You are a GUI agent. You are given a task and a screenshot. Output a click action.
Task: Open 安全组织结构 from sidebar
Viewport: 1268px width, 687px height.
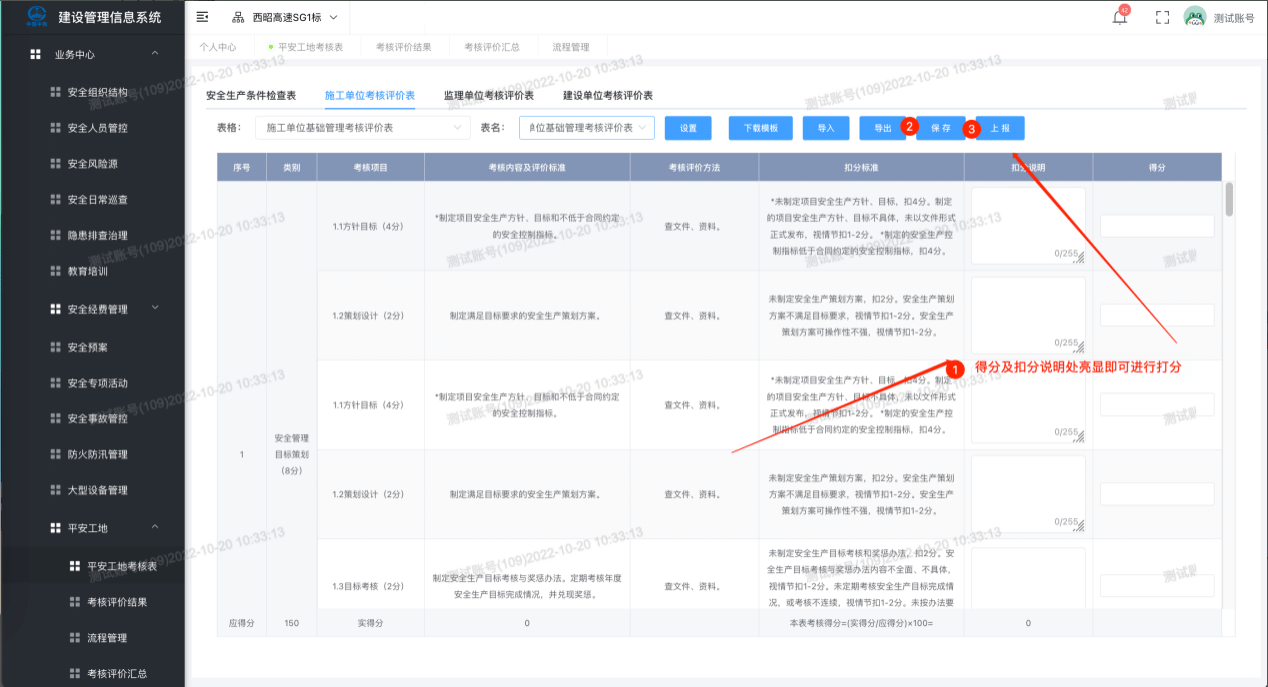click(97, 92)
